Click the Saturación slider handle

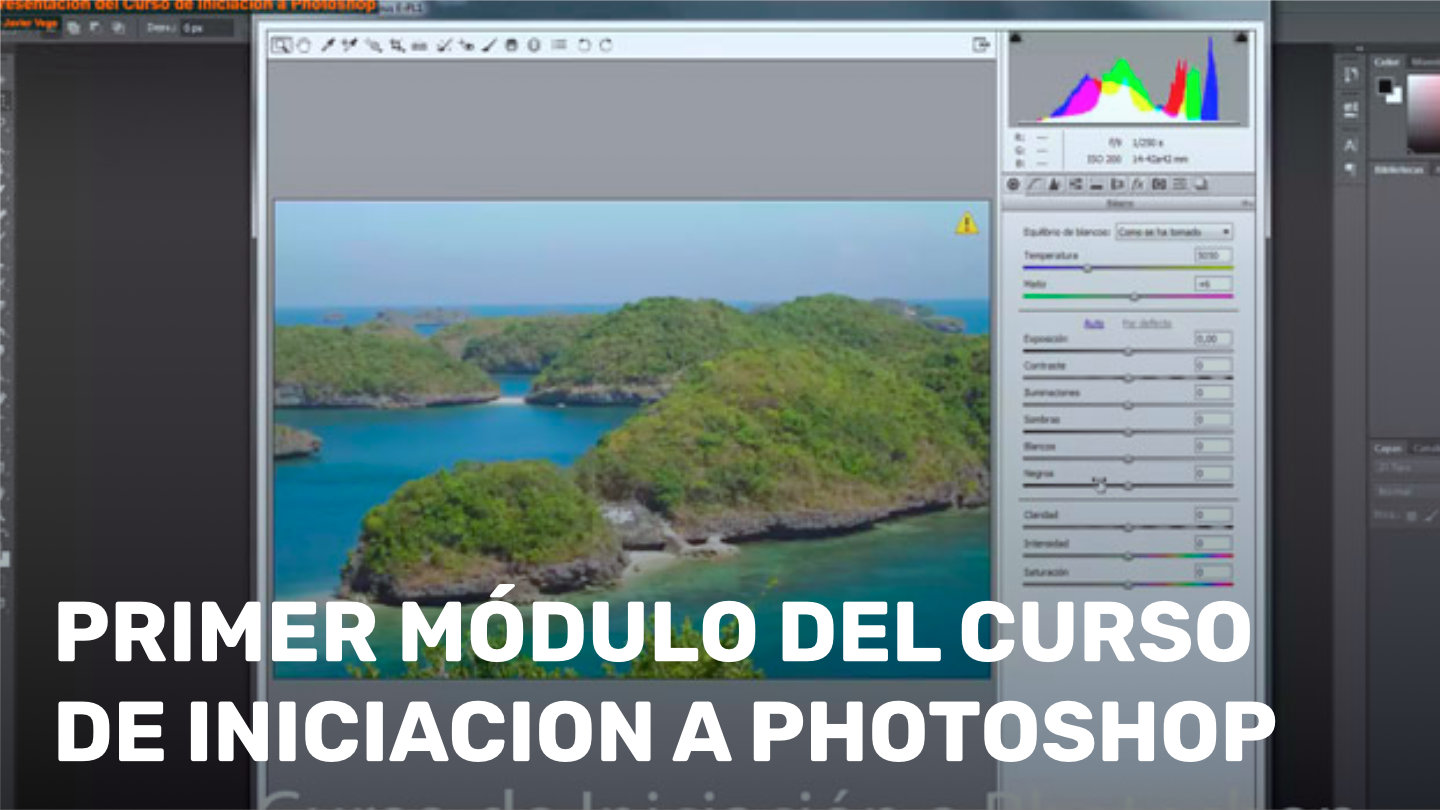click(x=1128, y=584)
